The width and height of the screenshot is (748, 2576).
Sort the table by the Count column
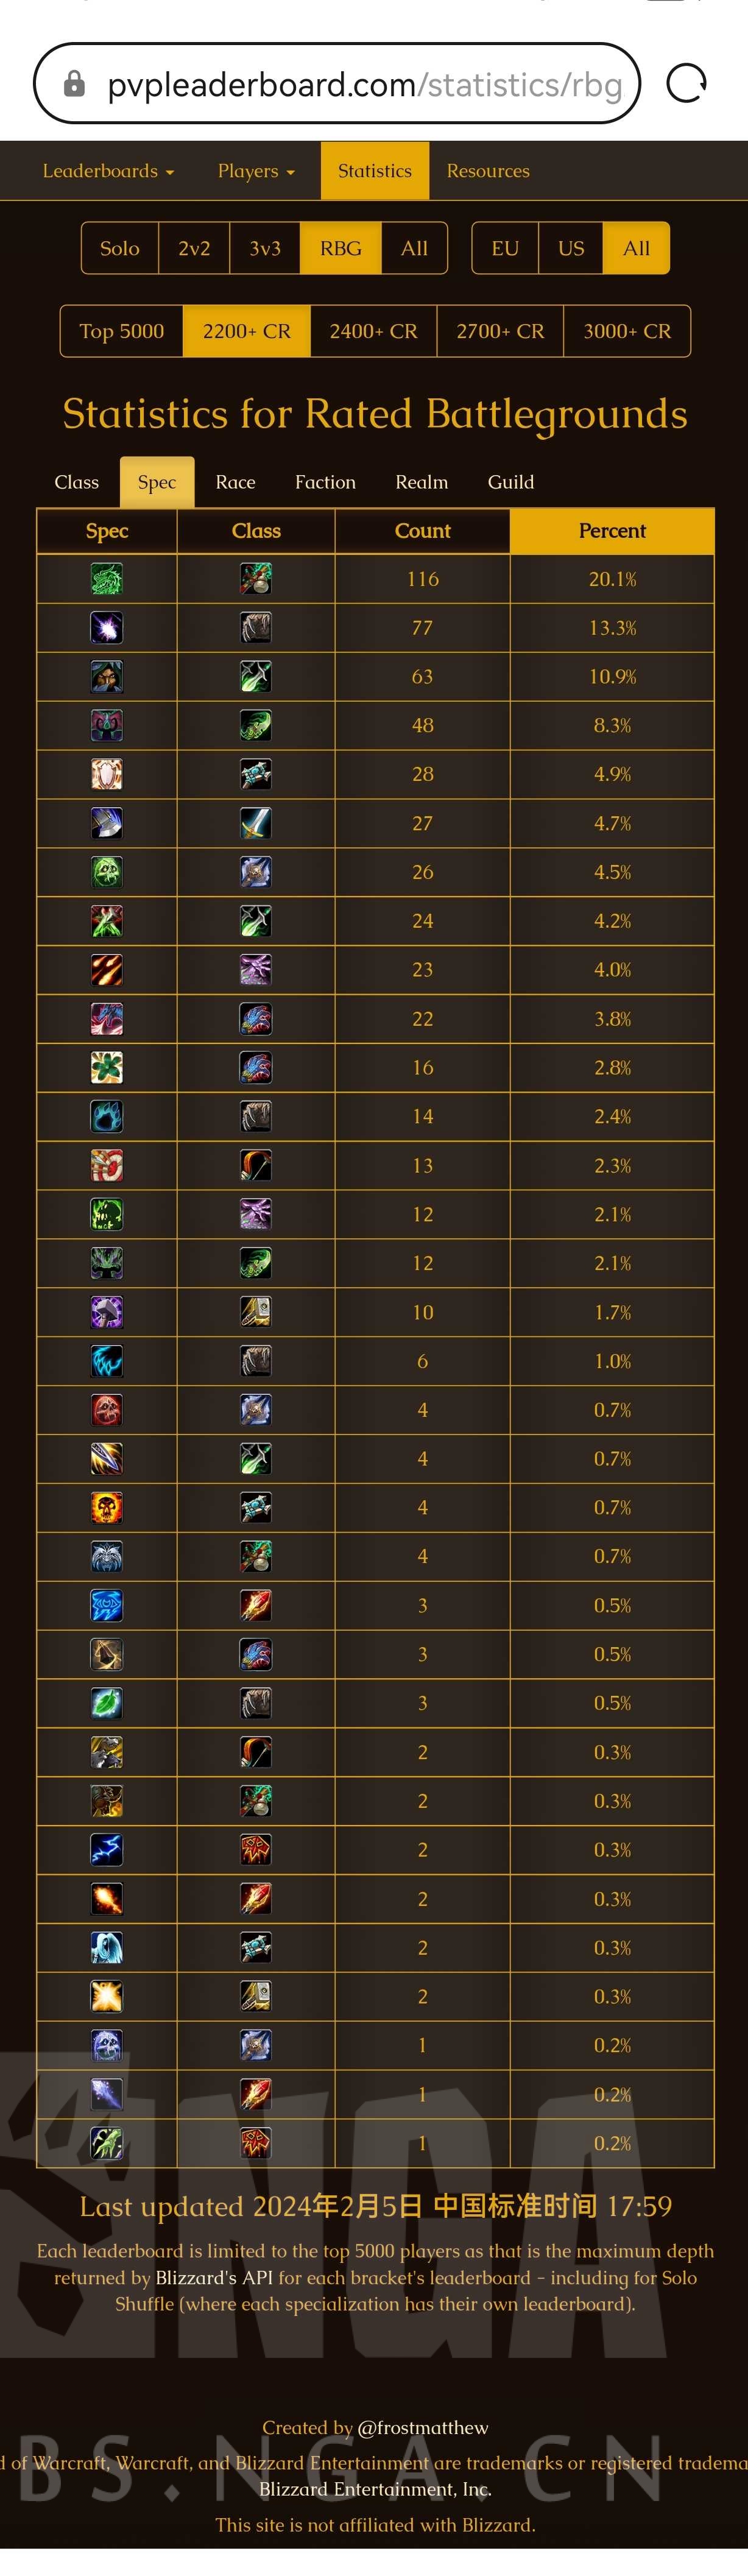pyautogui.click(x=422, y=531)
